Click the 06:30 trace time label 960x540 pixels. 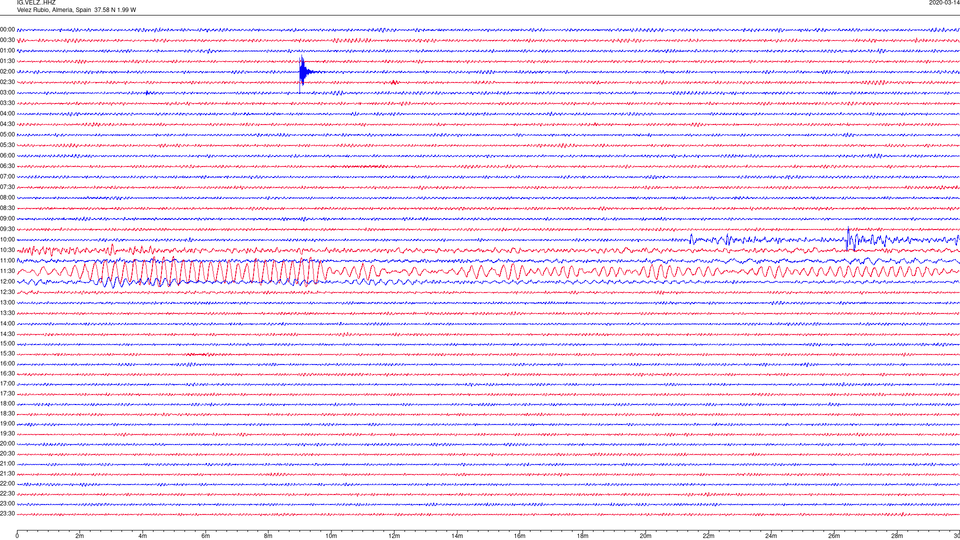[7, 166]
